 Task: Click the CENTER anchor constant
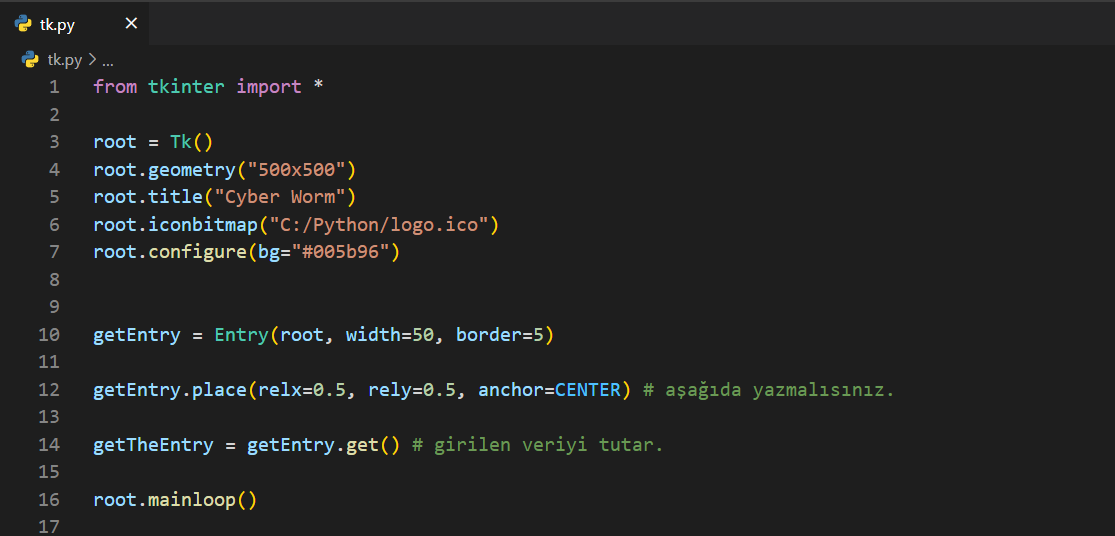click(588, 390)
